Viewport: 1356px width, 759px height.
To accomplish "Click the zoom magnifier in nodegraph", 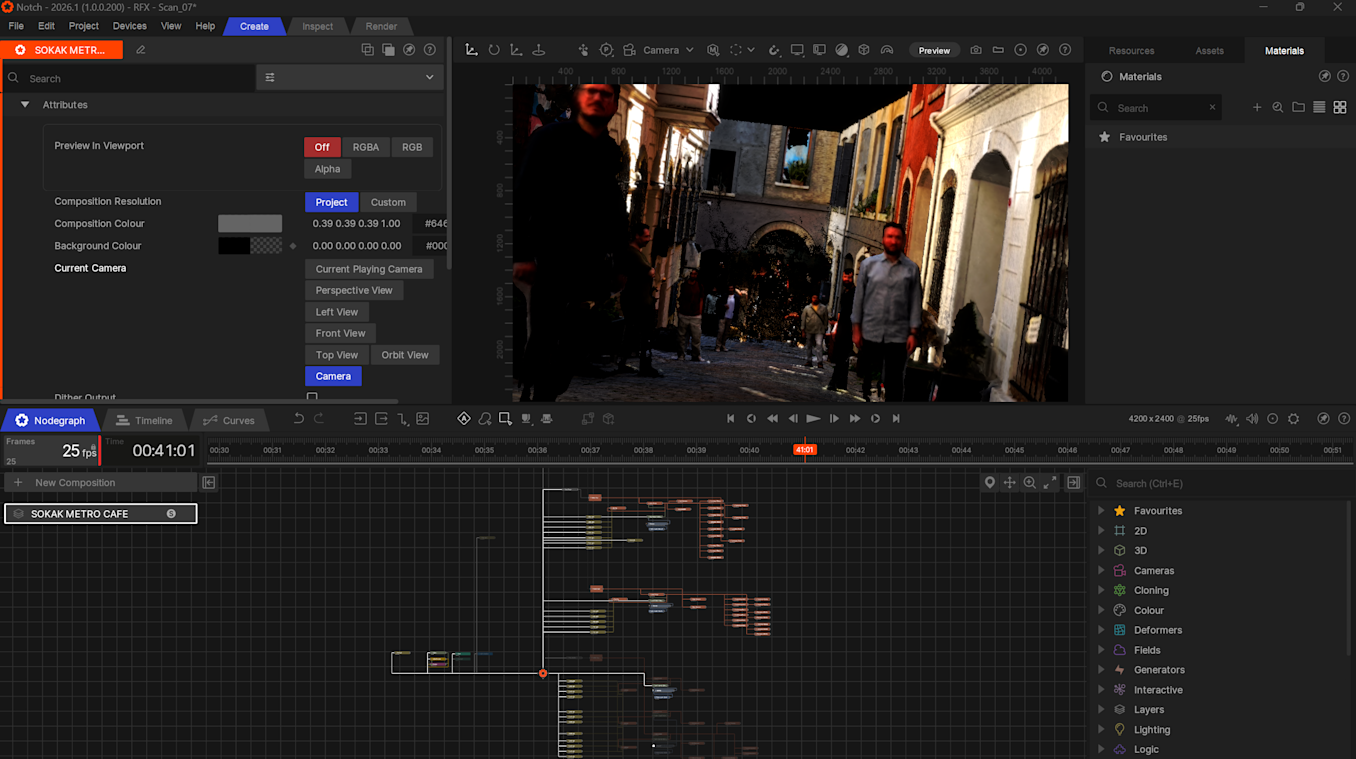I will [x=1029, y=483].
